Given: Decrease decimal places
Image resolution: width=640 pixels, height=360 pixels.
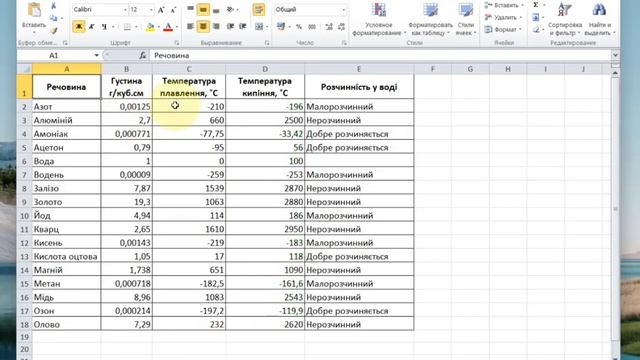Looking at the screenshot, I should point(342,27).
